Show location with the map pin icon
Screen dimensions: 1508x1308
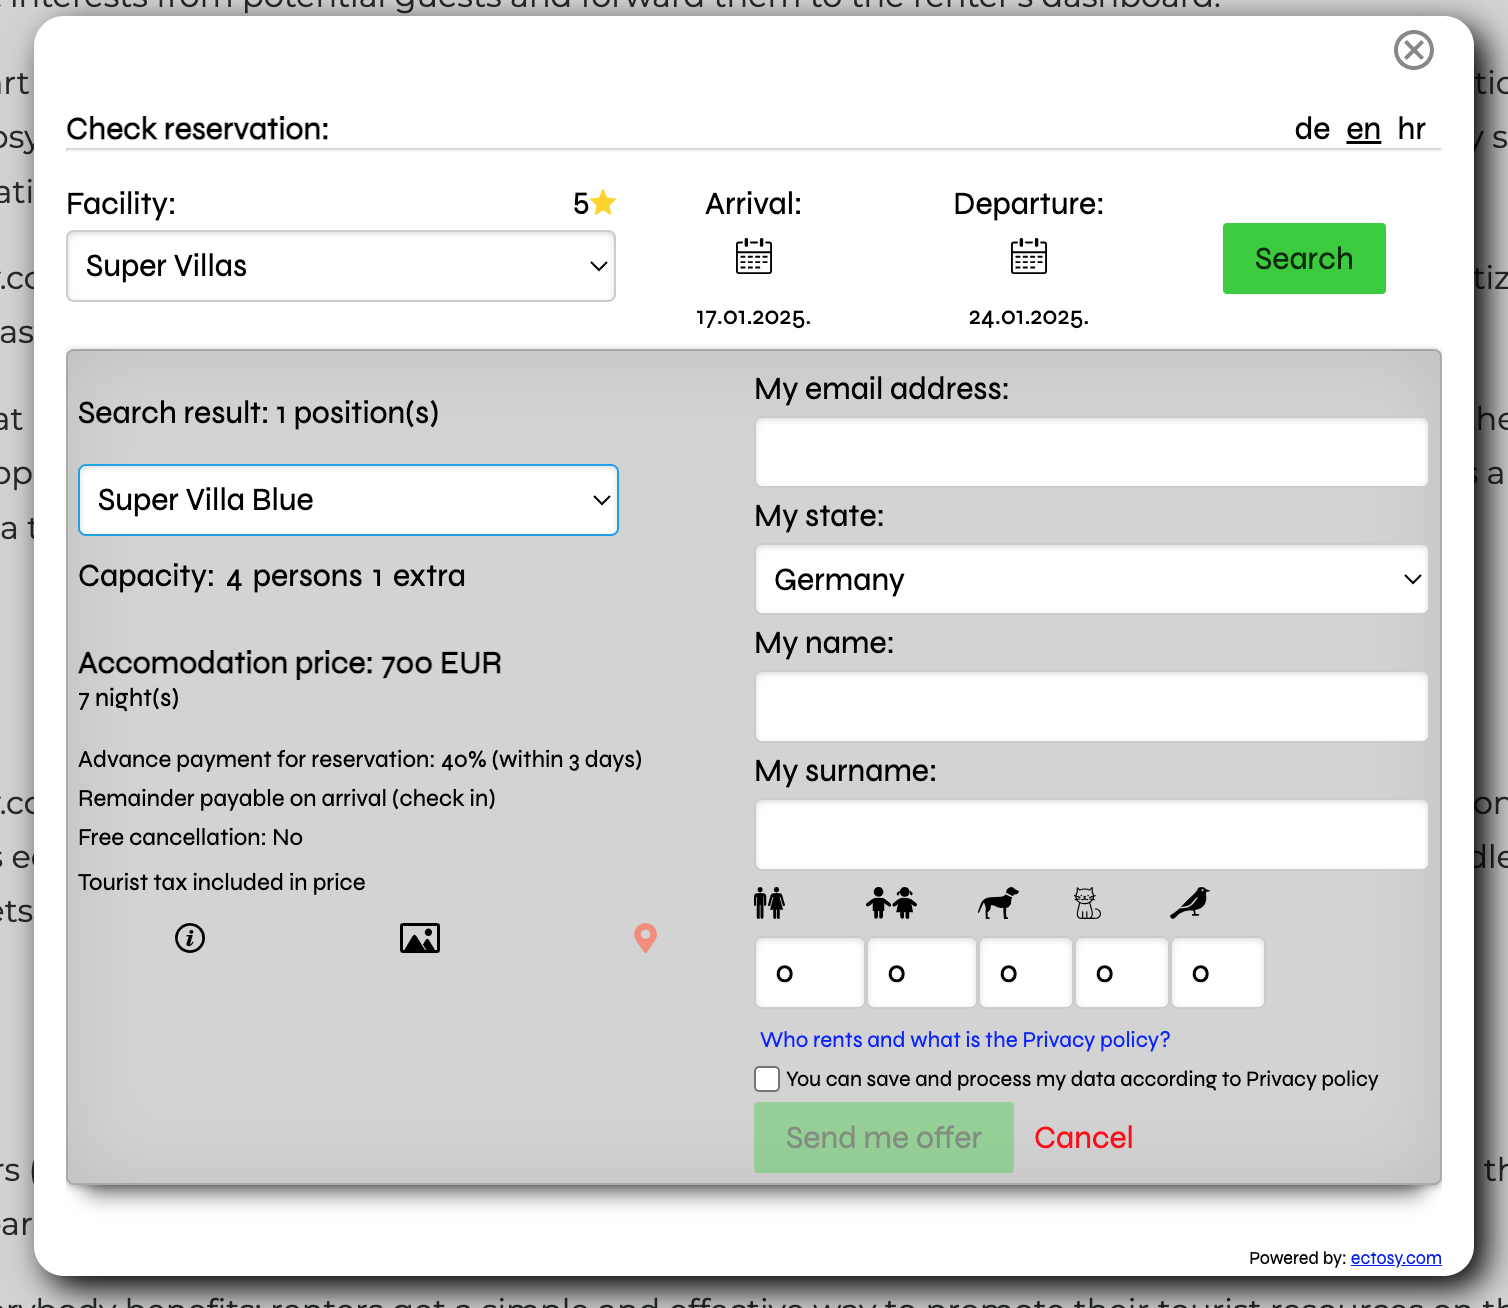(645, 938)
